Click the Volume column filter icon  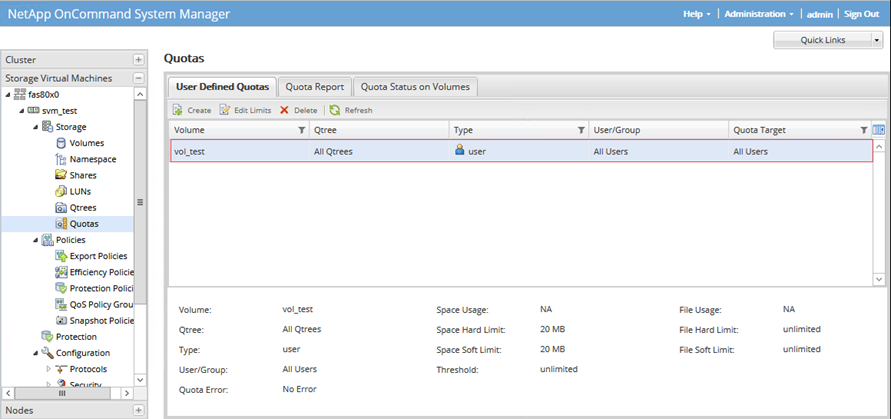[302, 130]
